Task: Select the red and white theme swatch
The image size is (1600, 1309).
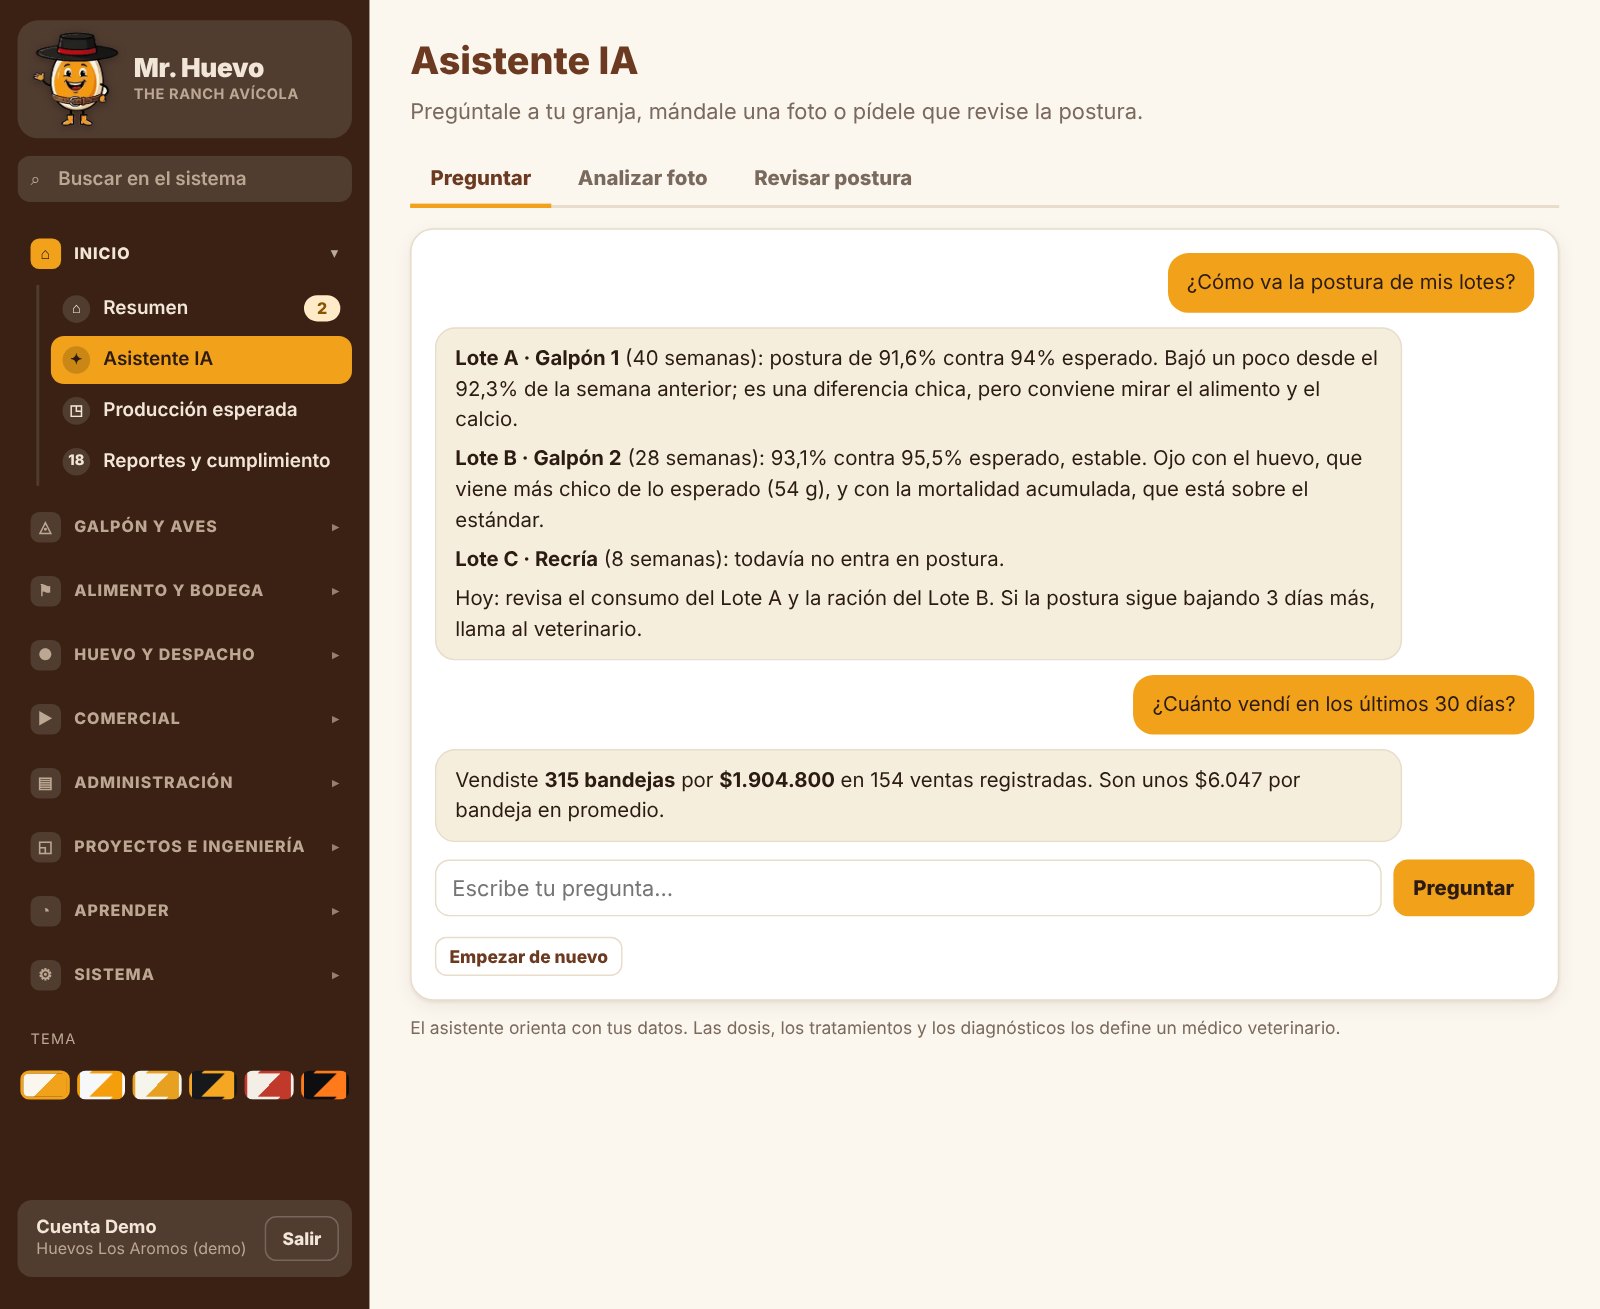Action: click(x=270, y=1085)
